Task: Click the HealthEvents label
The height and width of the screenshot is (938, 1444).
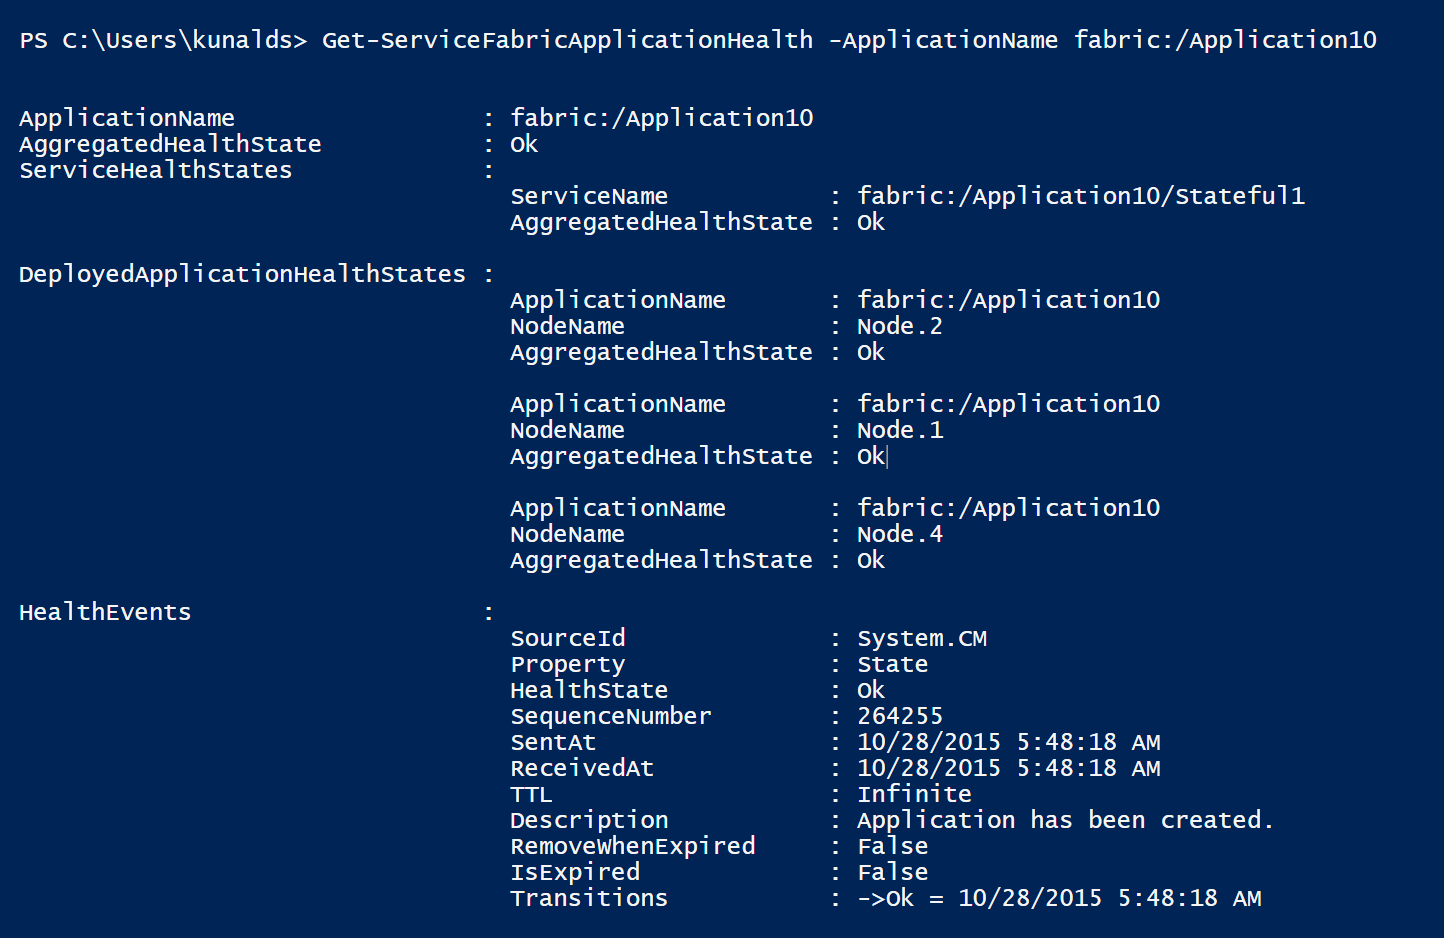Action: click(x=105, y=612)
